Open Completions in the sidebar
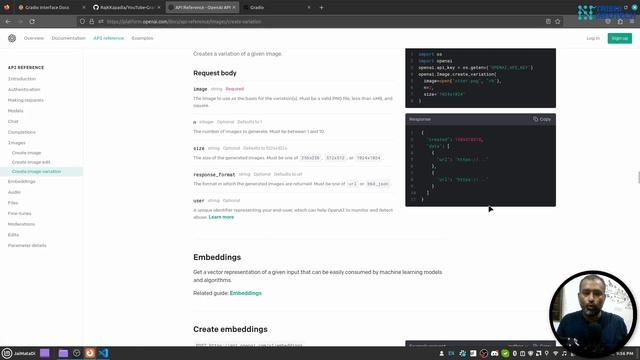Image resolution: width=640 pixels, height=360 pixels. 22,132
